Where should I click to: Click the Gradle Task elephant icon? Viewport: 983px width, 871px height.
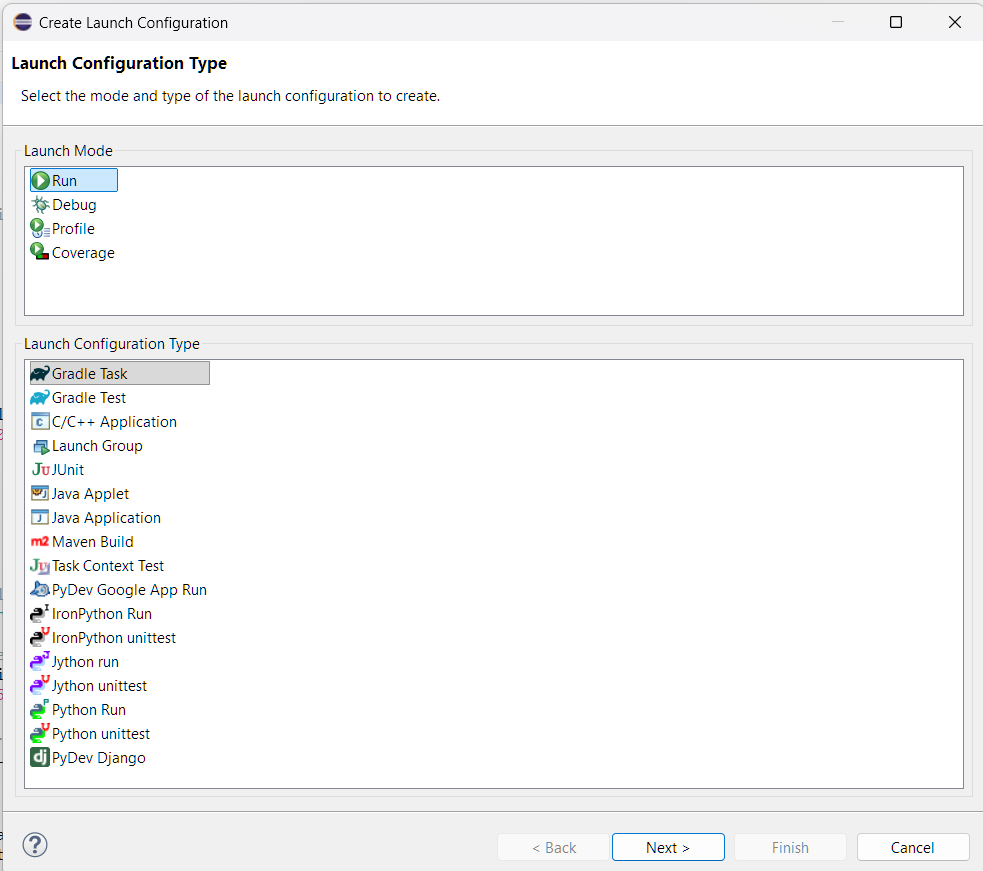[x=40, y=374]
